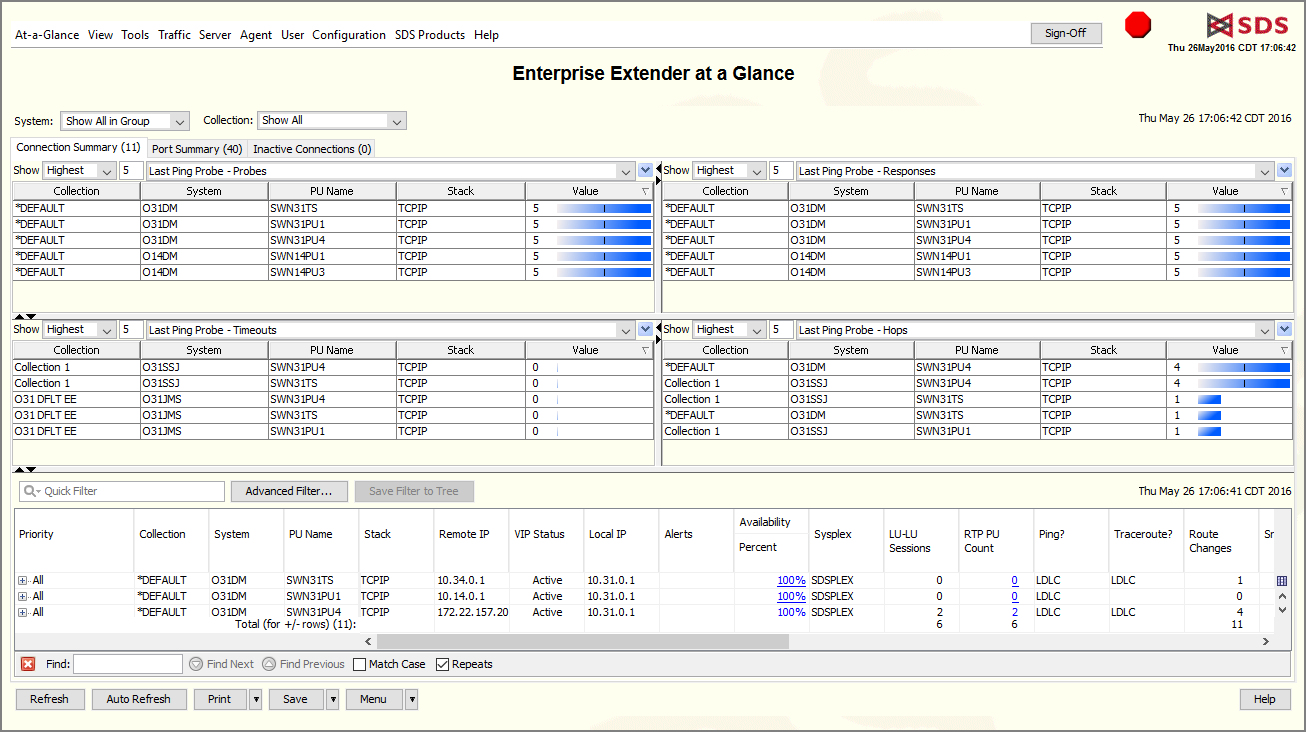
Task: Click the sort arrow in Timeouts Value column
Action: click(x=644, y=350)
